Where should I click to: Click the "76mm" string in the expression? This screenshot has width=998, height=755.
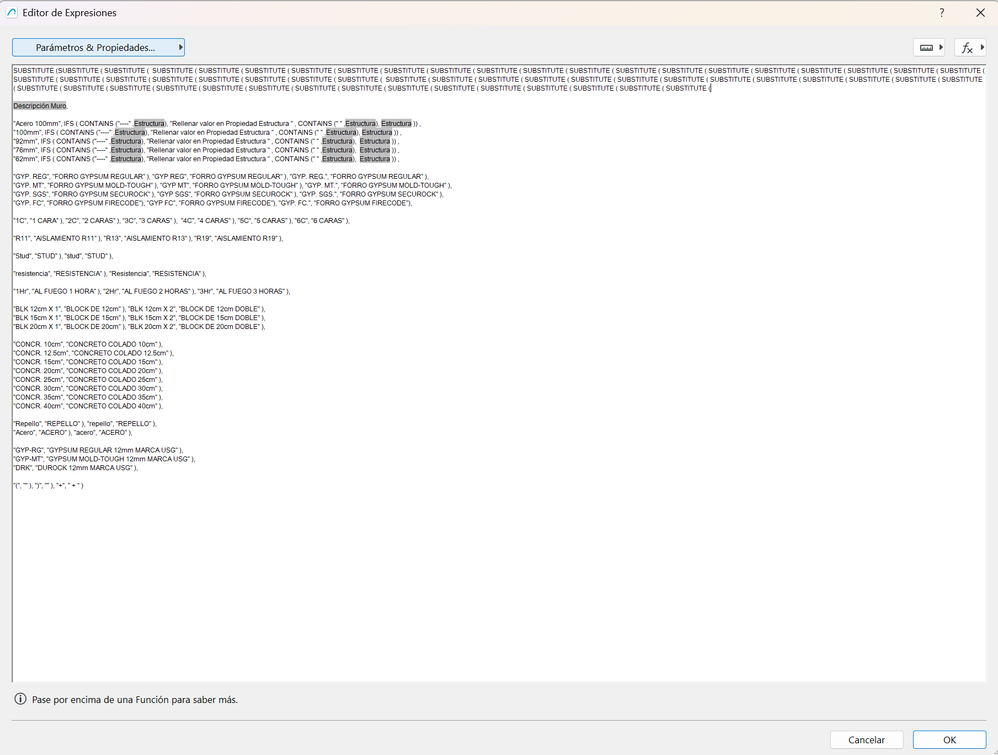[x=25, y=150]
